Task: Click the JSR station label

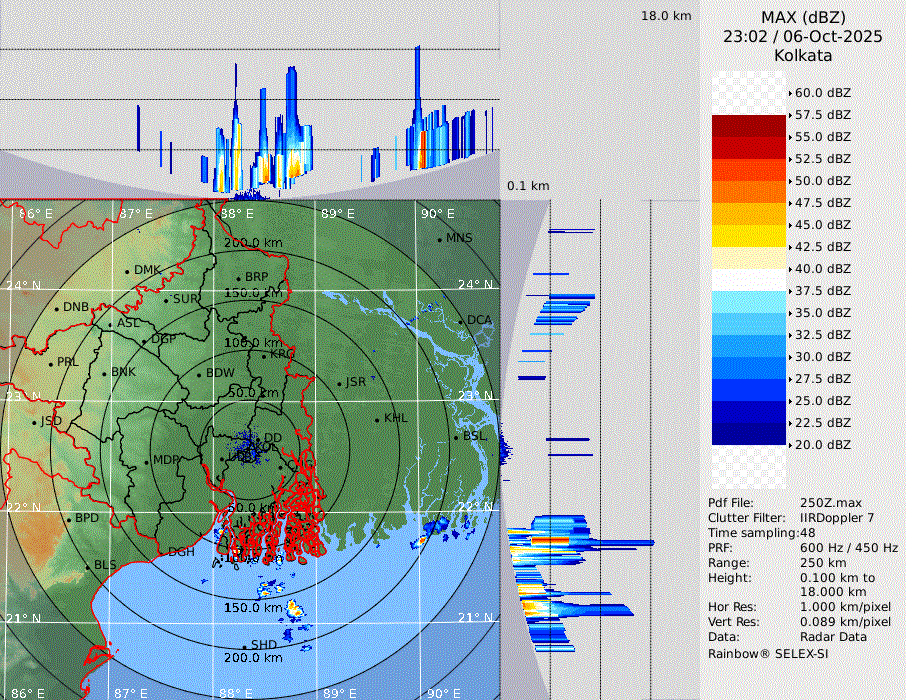Action: (x=356, y=382)
